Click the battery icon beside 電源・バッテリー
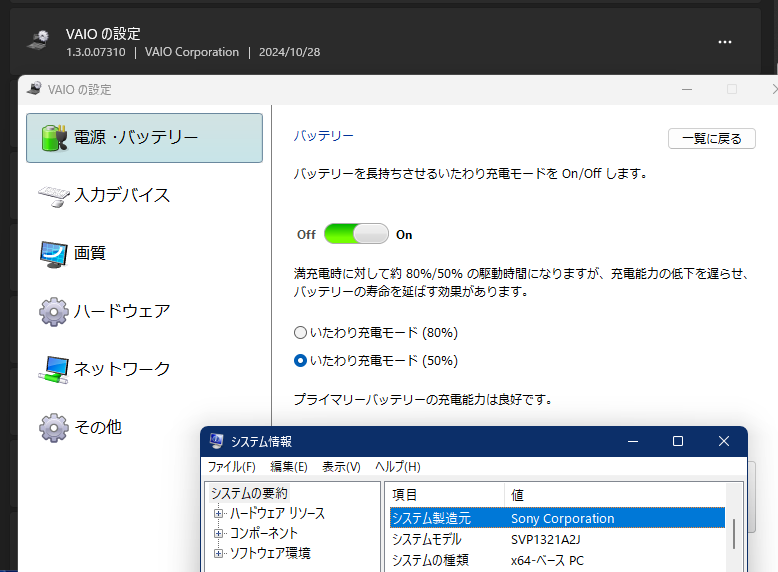 54,137
